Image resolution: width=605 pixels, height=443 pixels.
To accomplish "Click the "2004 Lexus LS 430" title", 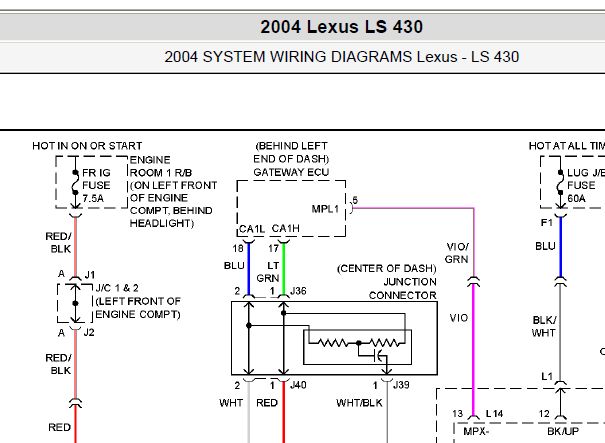I will click(341, 27).
